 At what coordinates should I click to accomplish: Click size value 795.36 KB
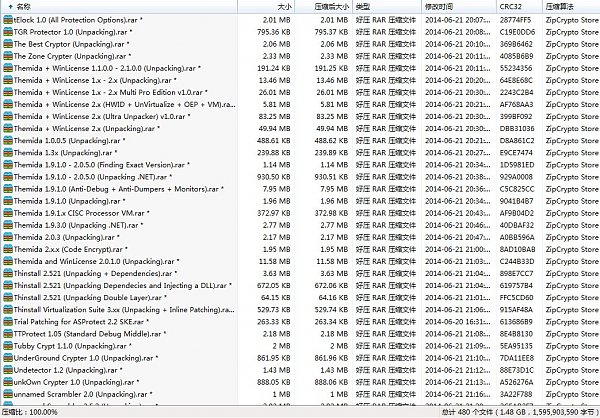tap(274, 32)
